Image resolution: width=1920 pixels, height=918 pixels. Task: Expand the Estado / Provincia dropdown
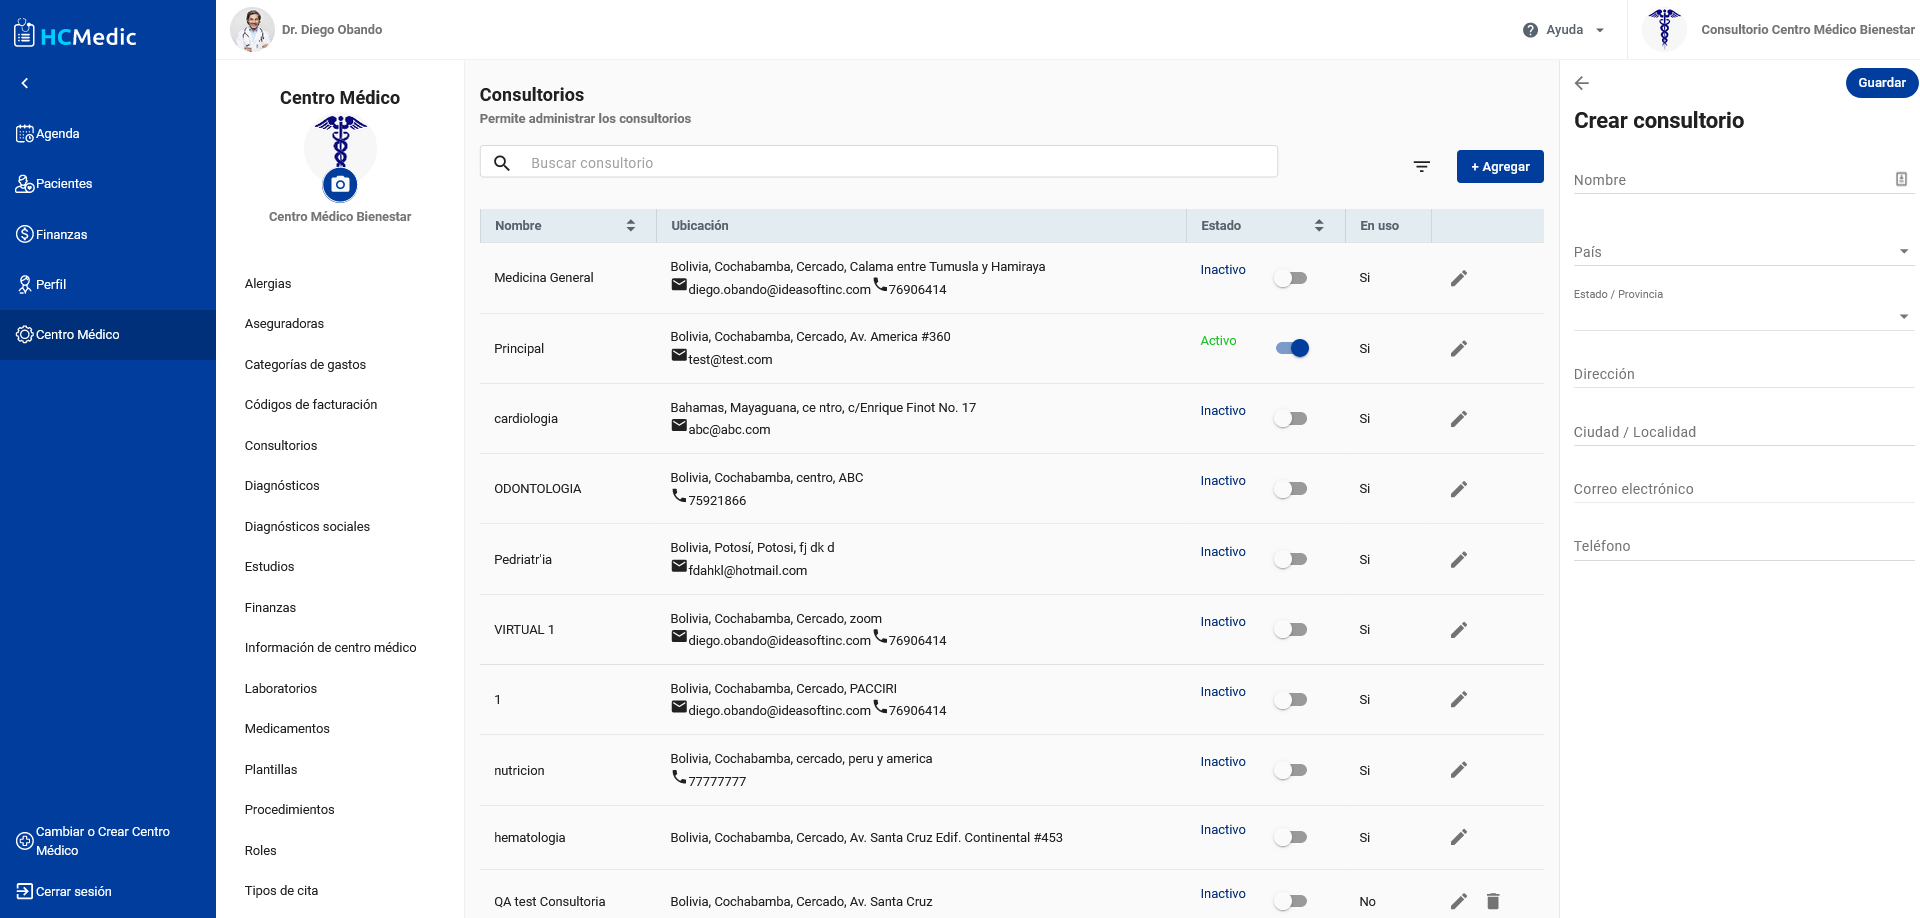(x=1742, y=316)
